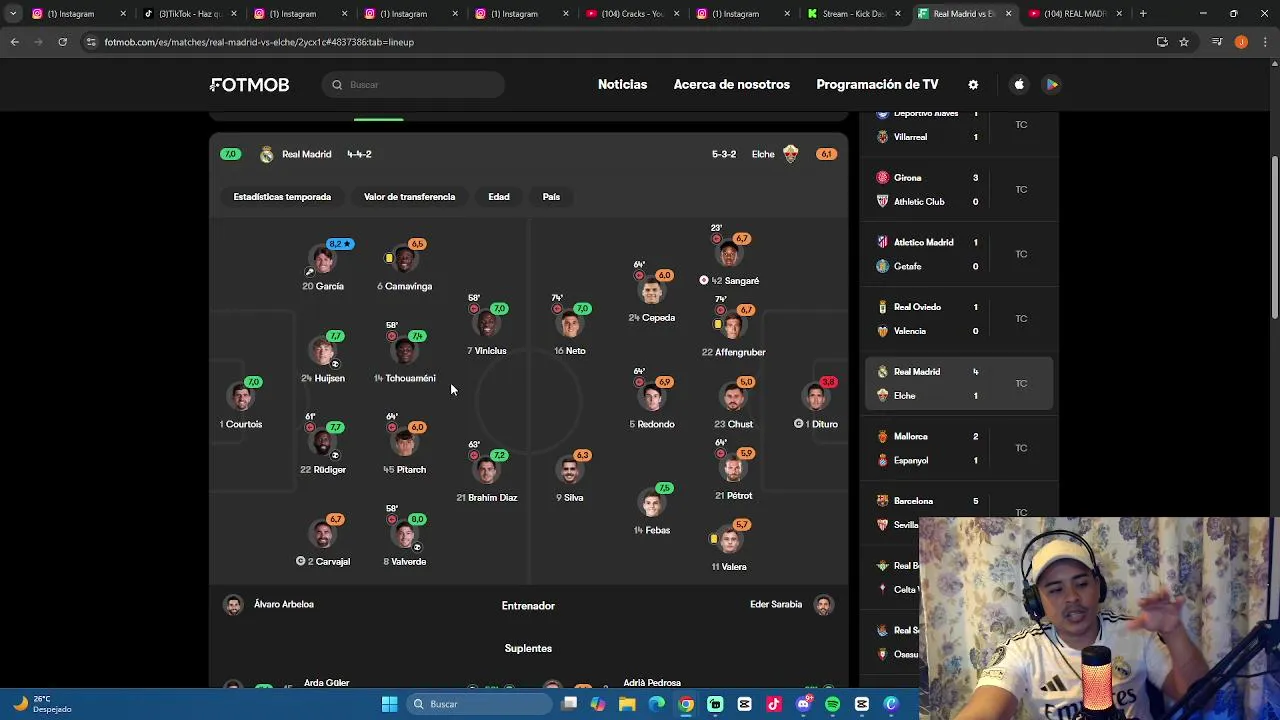Click the weather widget showing 26°C

[42, 704]
